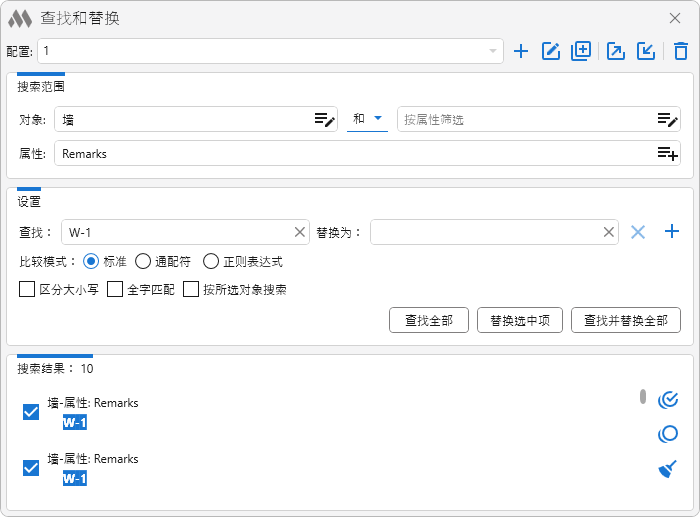Click the search results scrollbar thumb

643,396
